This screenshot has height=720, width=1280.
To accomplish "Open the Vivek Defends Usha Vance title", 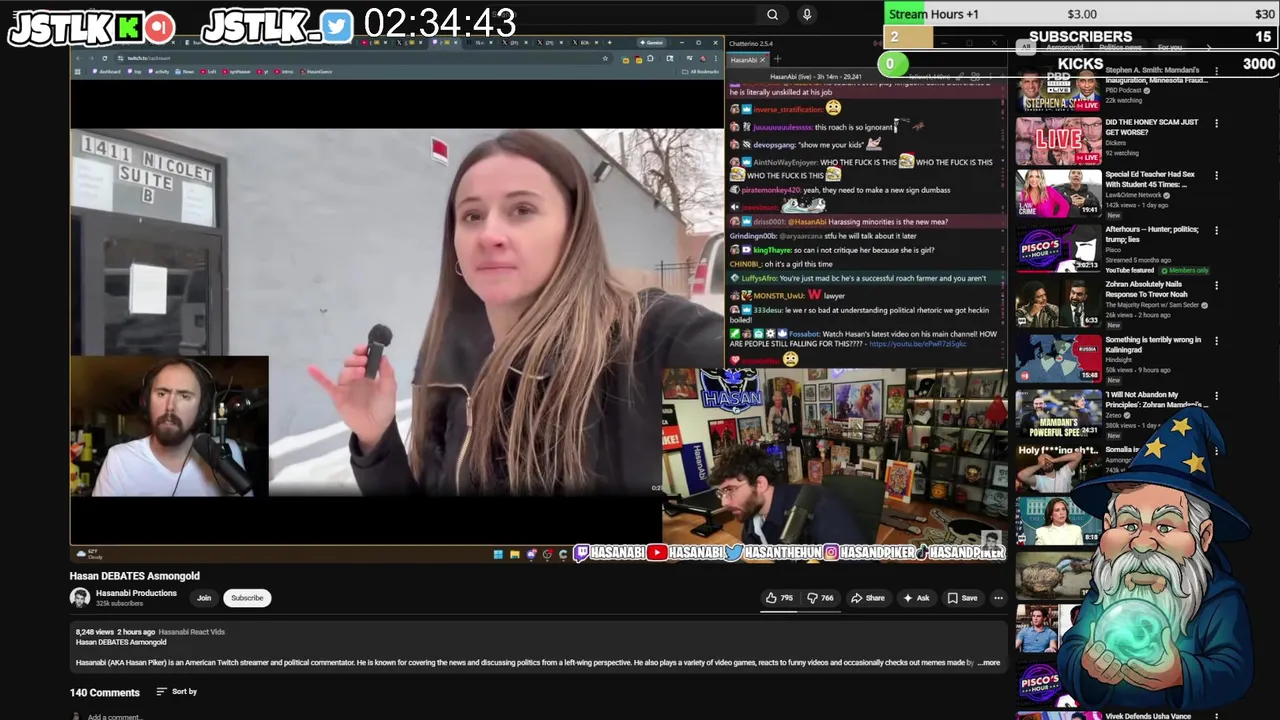I will (x=1148, y=716).
